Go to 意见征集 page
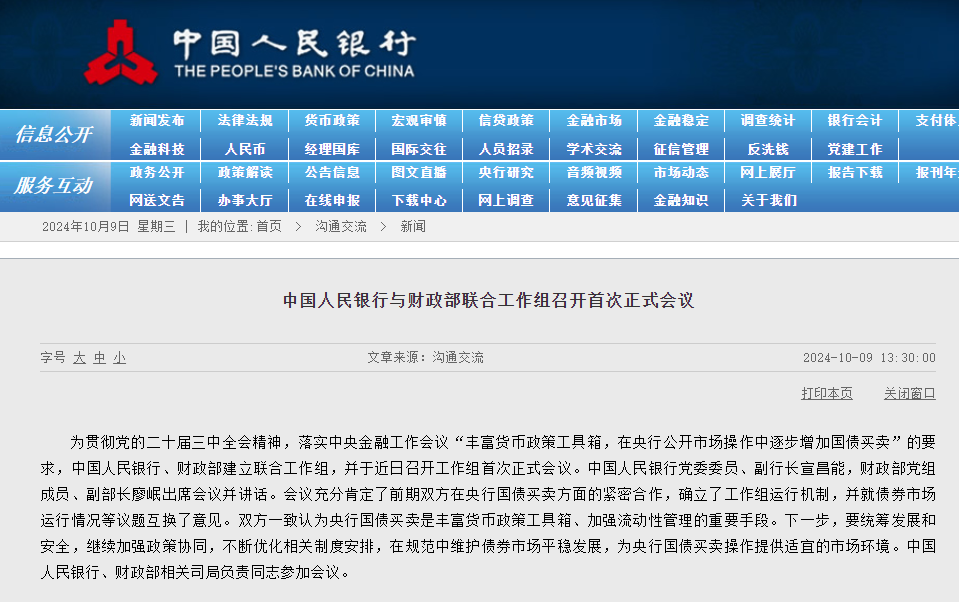 point(594,200)
